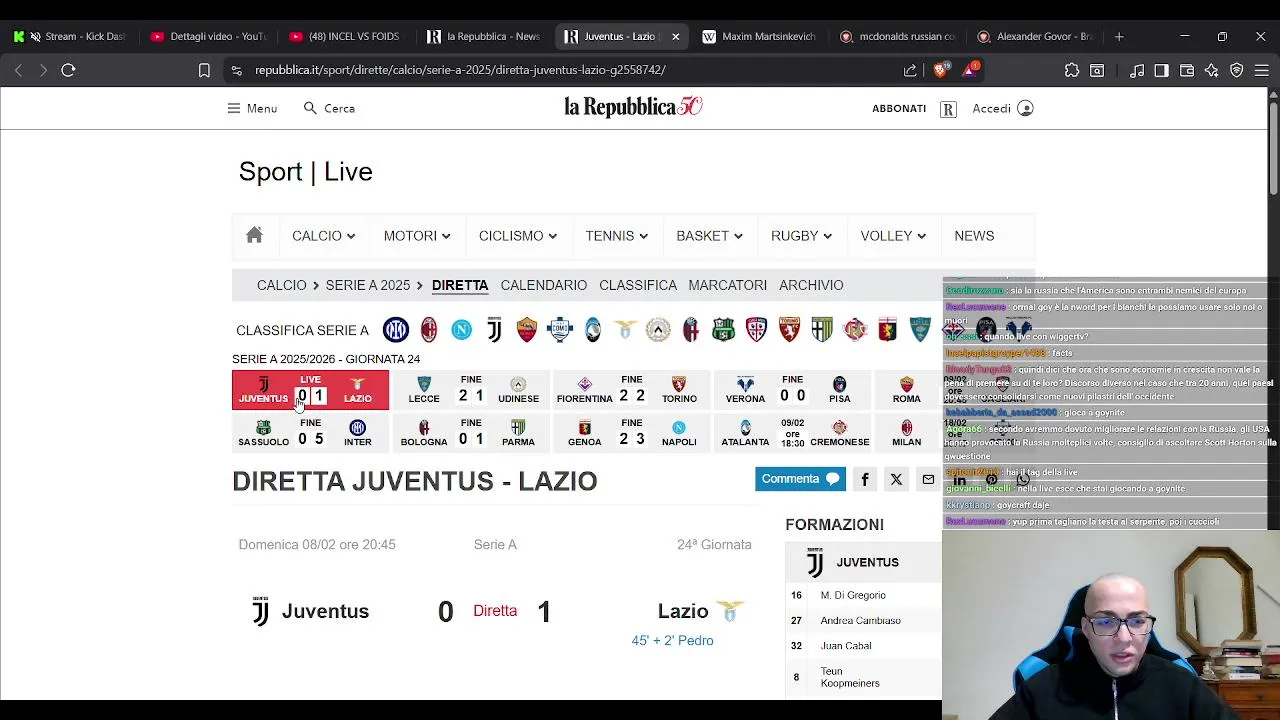1280x720 pixels.
Task: Select the DIRETTA tab
Action: point(460,285)
